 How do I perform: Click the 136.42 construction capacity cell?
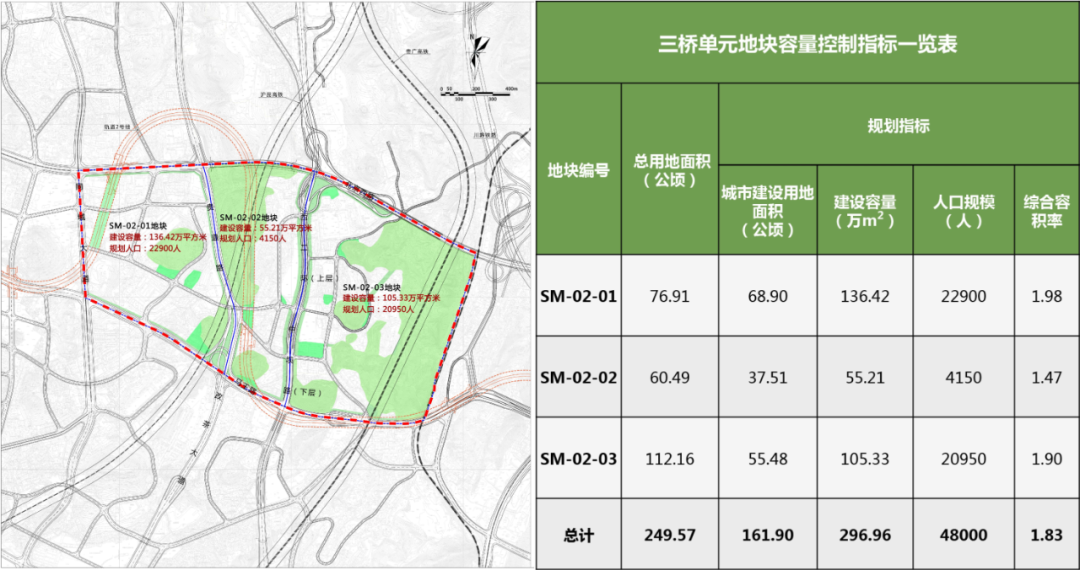tap(864, 296)
